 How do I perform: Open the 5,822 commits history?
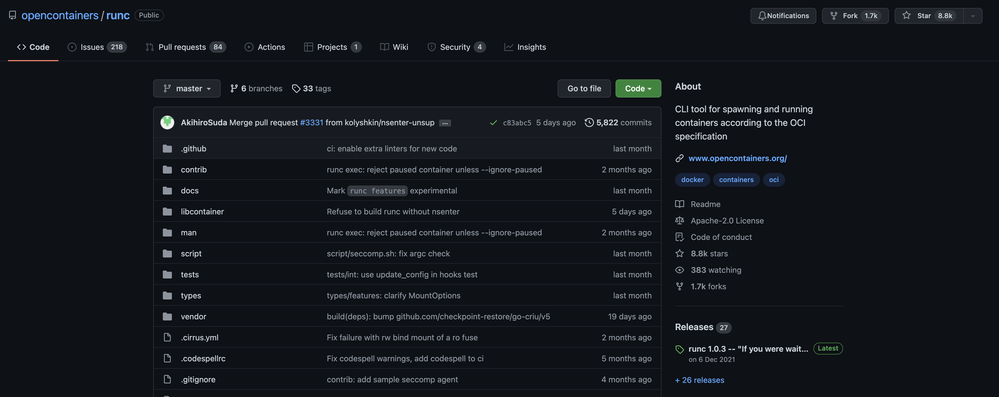618,122
